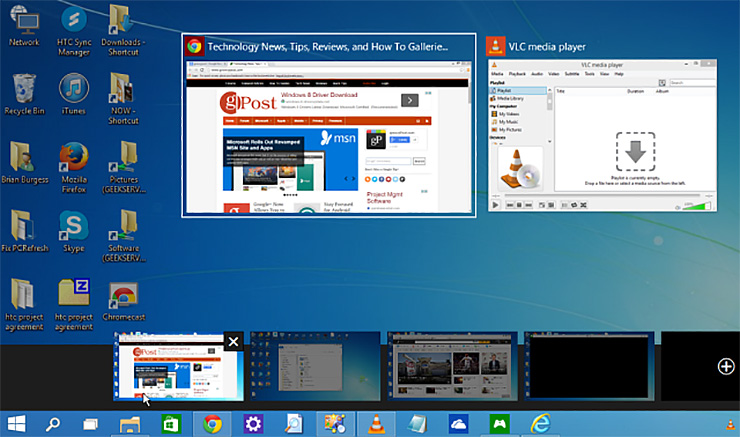Screen dimensions: 740x437
Task: Select the Chrome Technology News window thumbnail
Action: click(329, 126)
